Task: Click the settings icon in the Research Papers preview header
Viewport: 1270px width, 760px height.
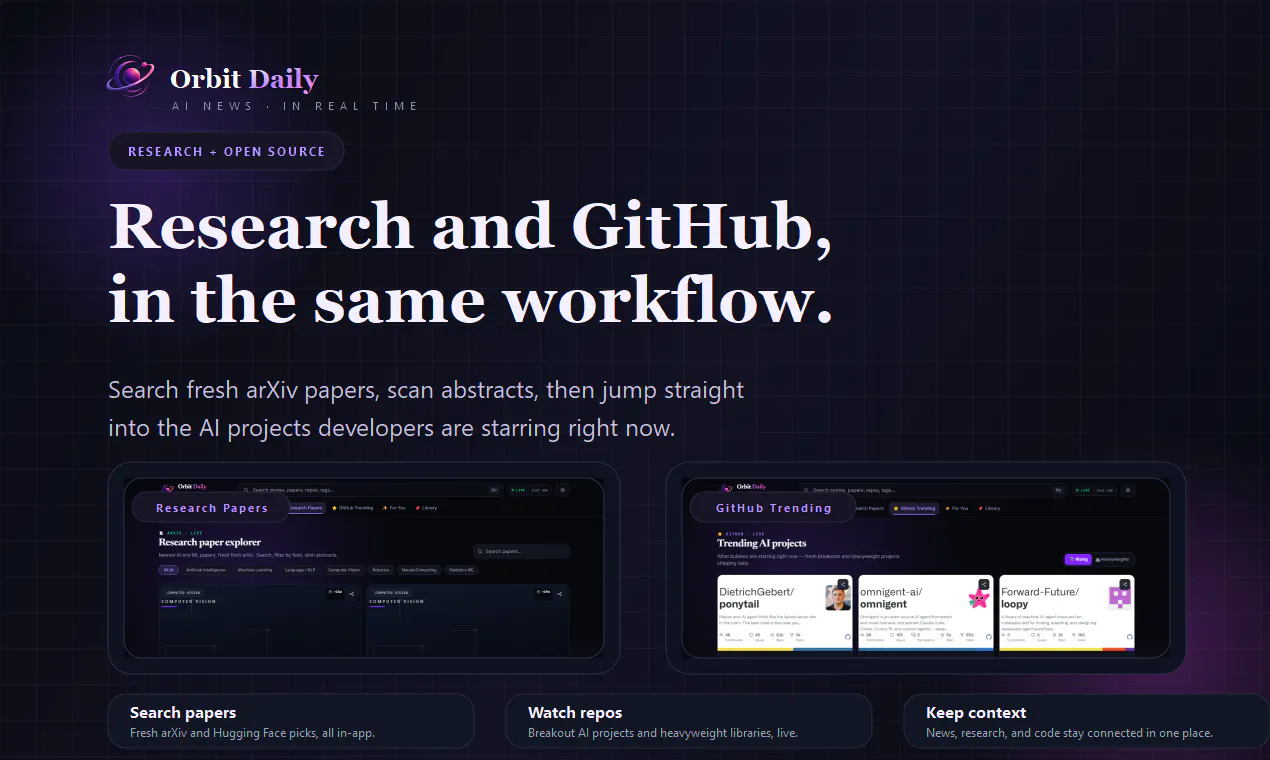Action: pyautogui.click(x=563, y=490)
